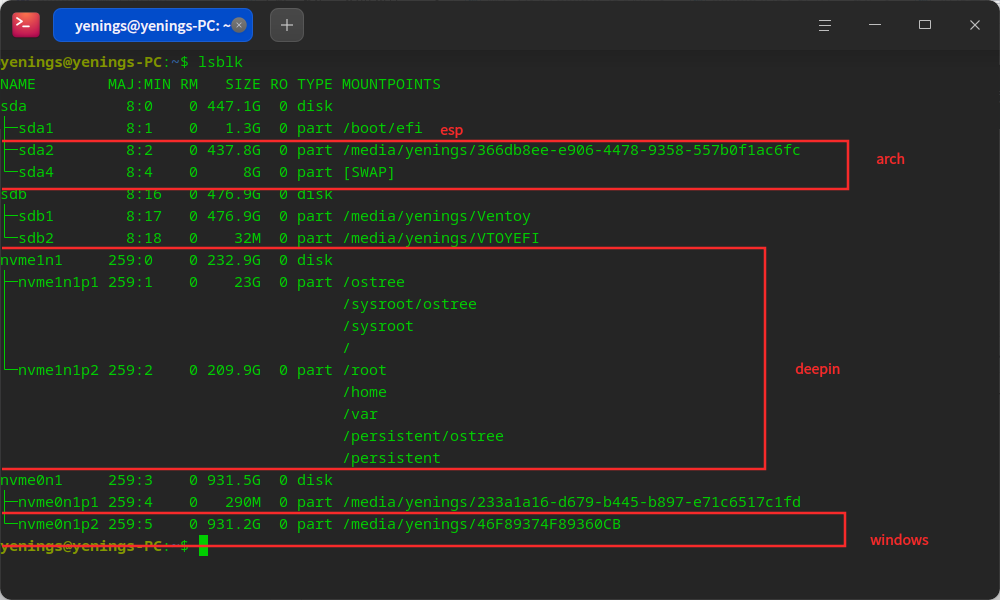
Task: Click the /home mountpoint line
Action: pyautogui.click(x=365, y=392)
